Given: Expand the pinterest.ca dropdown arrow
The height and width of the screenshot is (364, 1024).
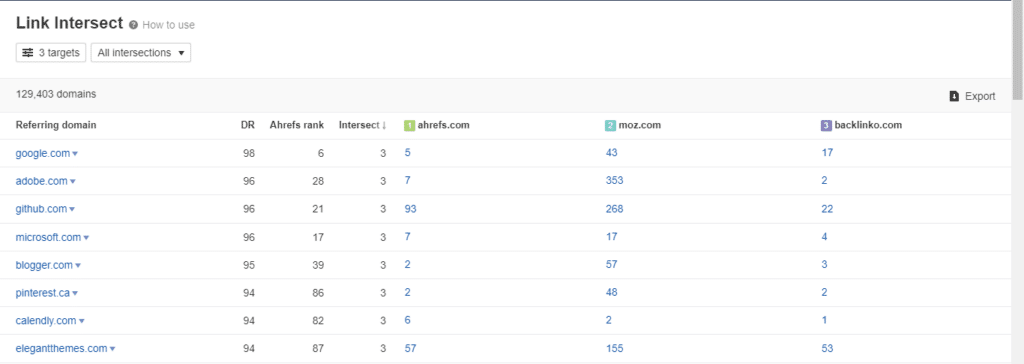Looking at the screenshot, I should click(75, 294).
